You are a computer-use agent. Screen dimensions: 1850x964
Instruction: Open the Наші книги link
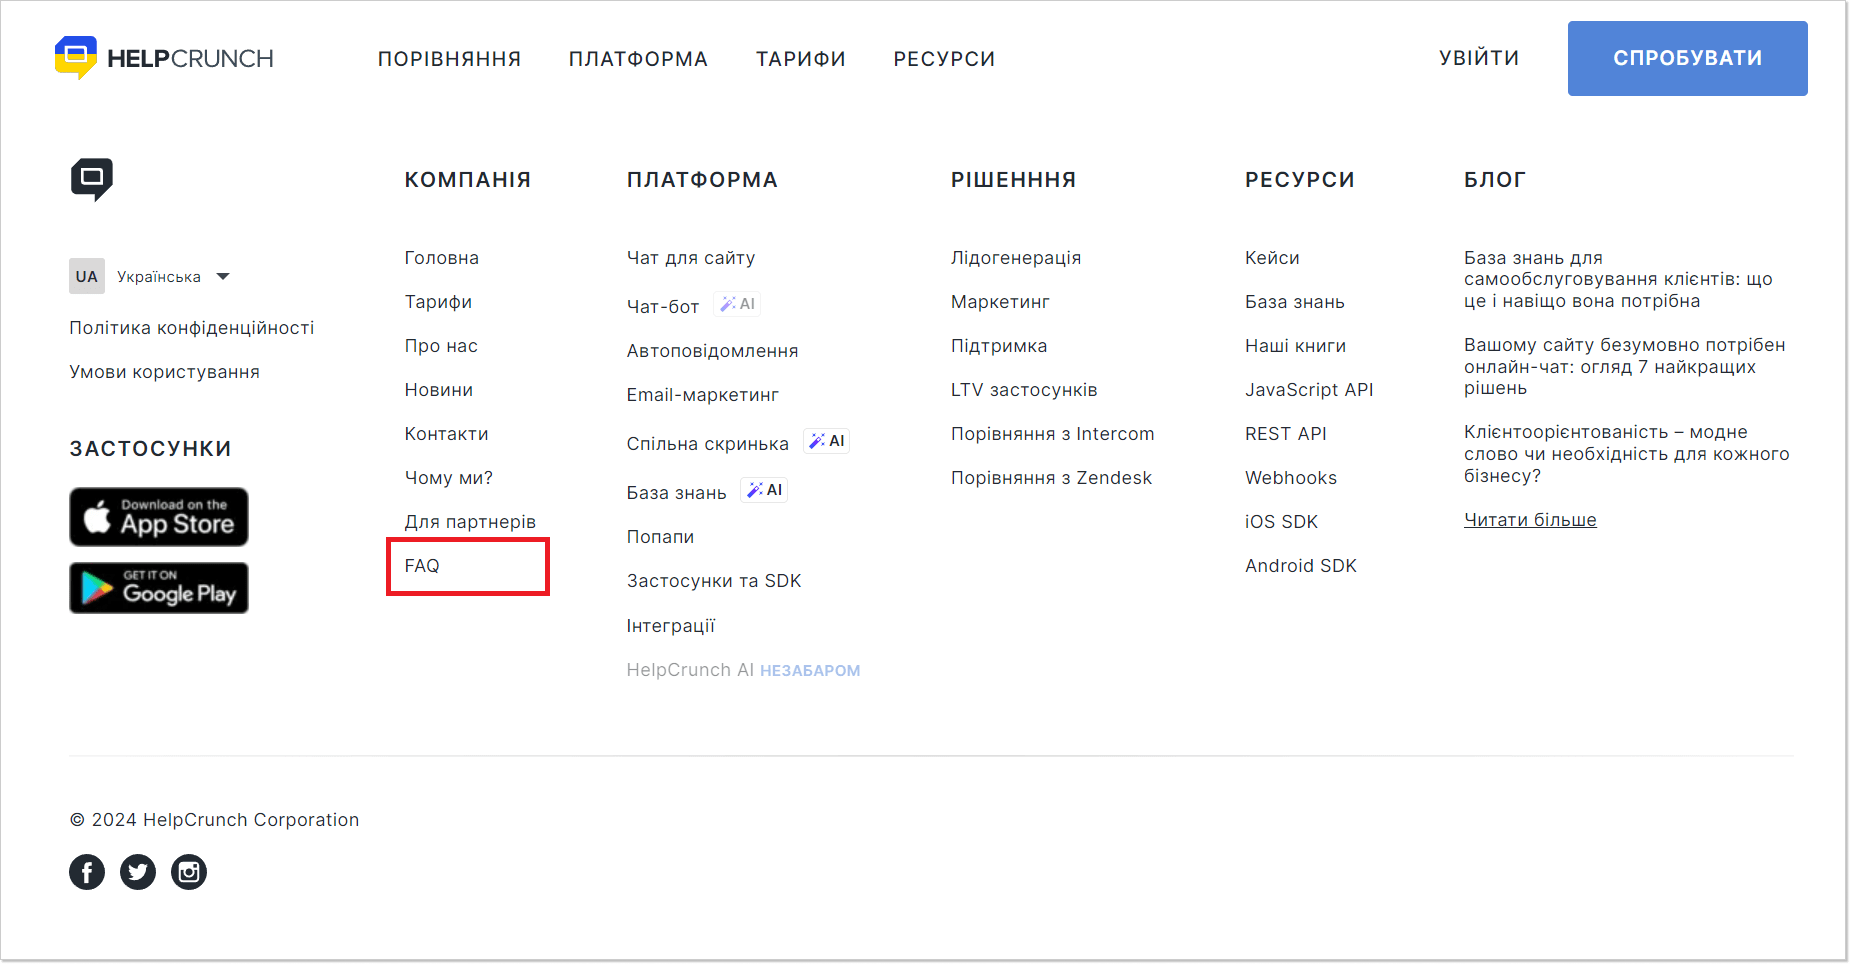[1295, 346]
